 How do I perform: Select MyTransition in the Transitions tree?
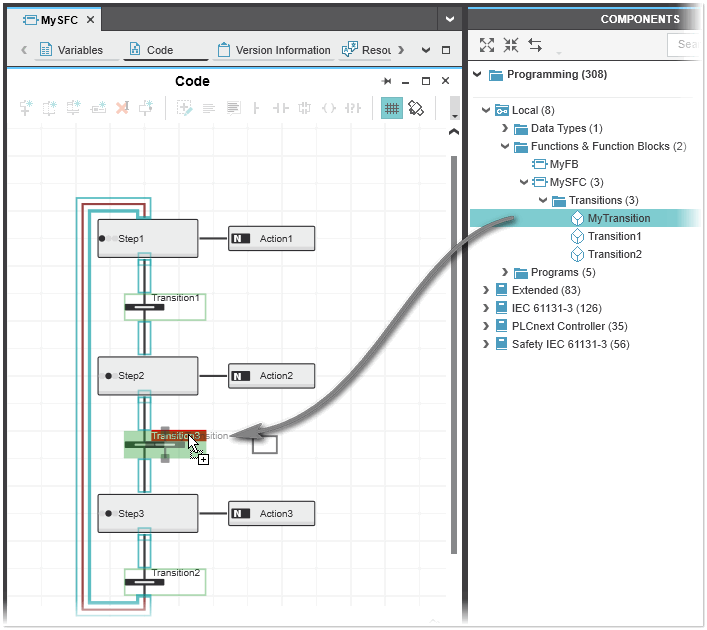(618, 218)
